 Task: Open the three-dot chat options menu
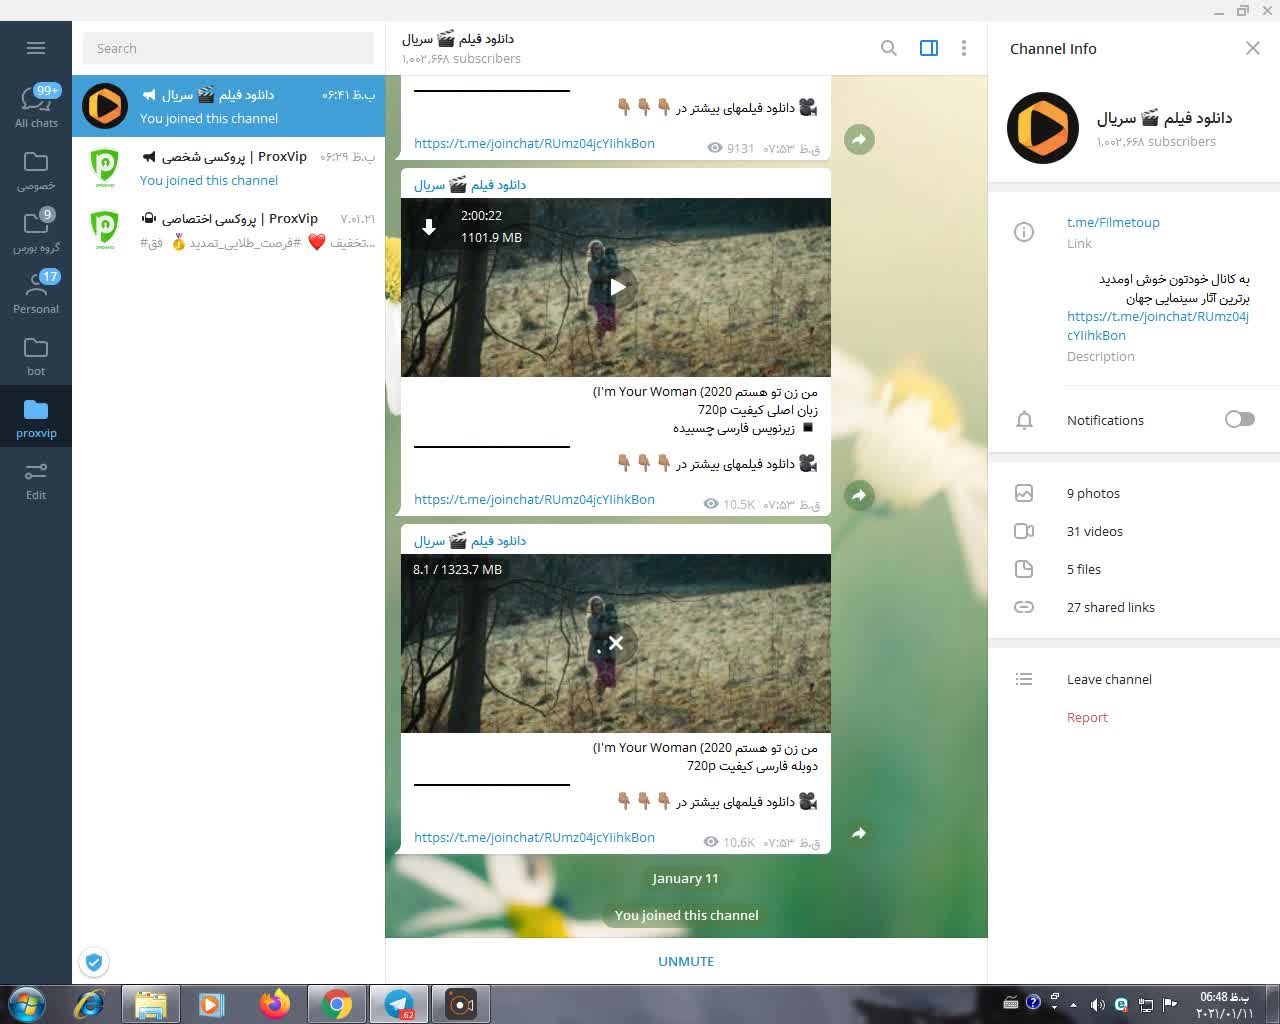tap(963, 48)
